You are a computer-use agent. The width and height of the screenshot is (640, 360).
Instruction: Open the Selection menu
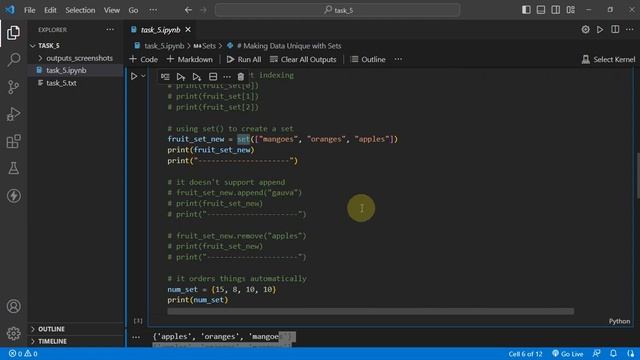pos(80,10)
